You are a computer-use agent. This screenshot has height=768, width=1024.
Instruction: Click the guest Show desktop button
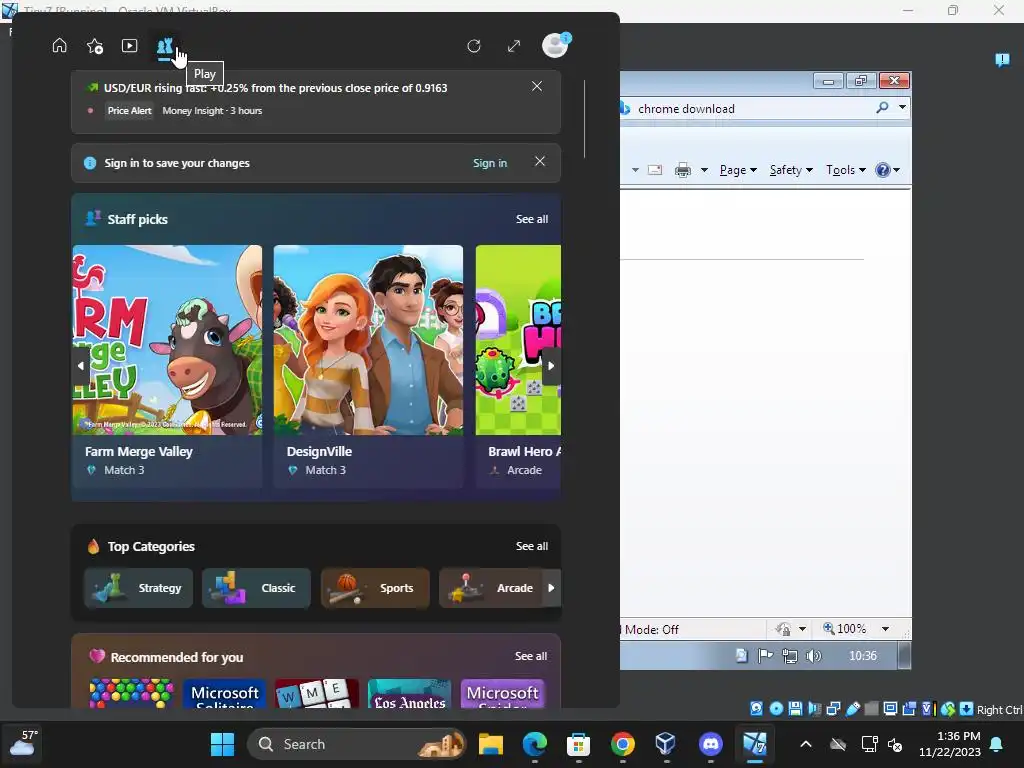point(904,656)
